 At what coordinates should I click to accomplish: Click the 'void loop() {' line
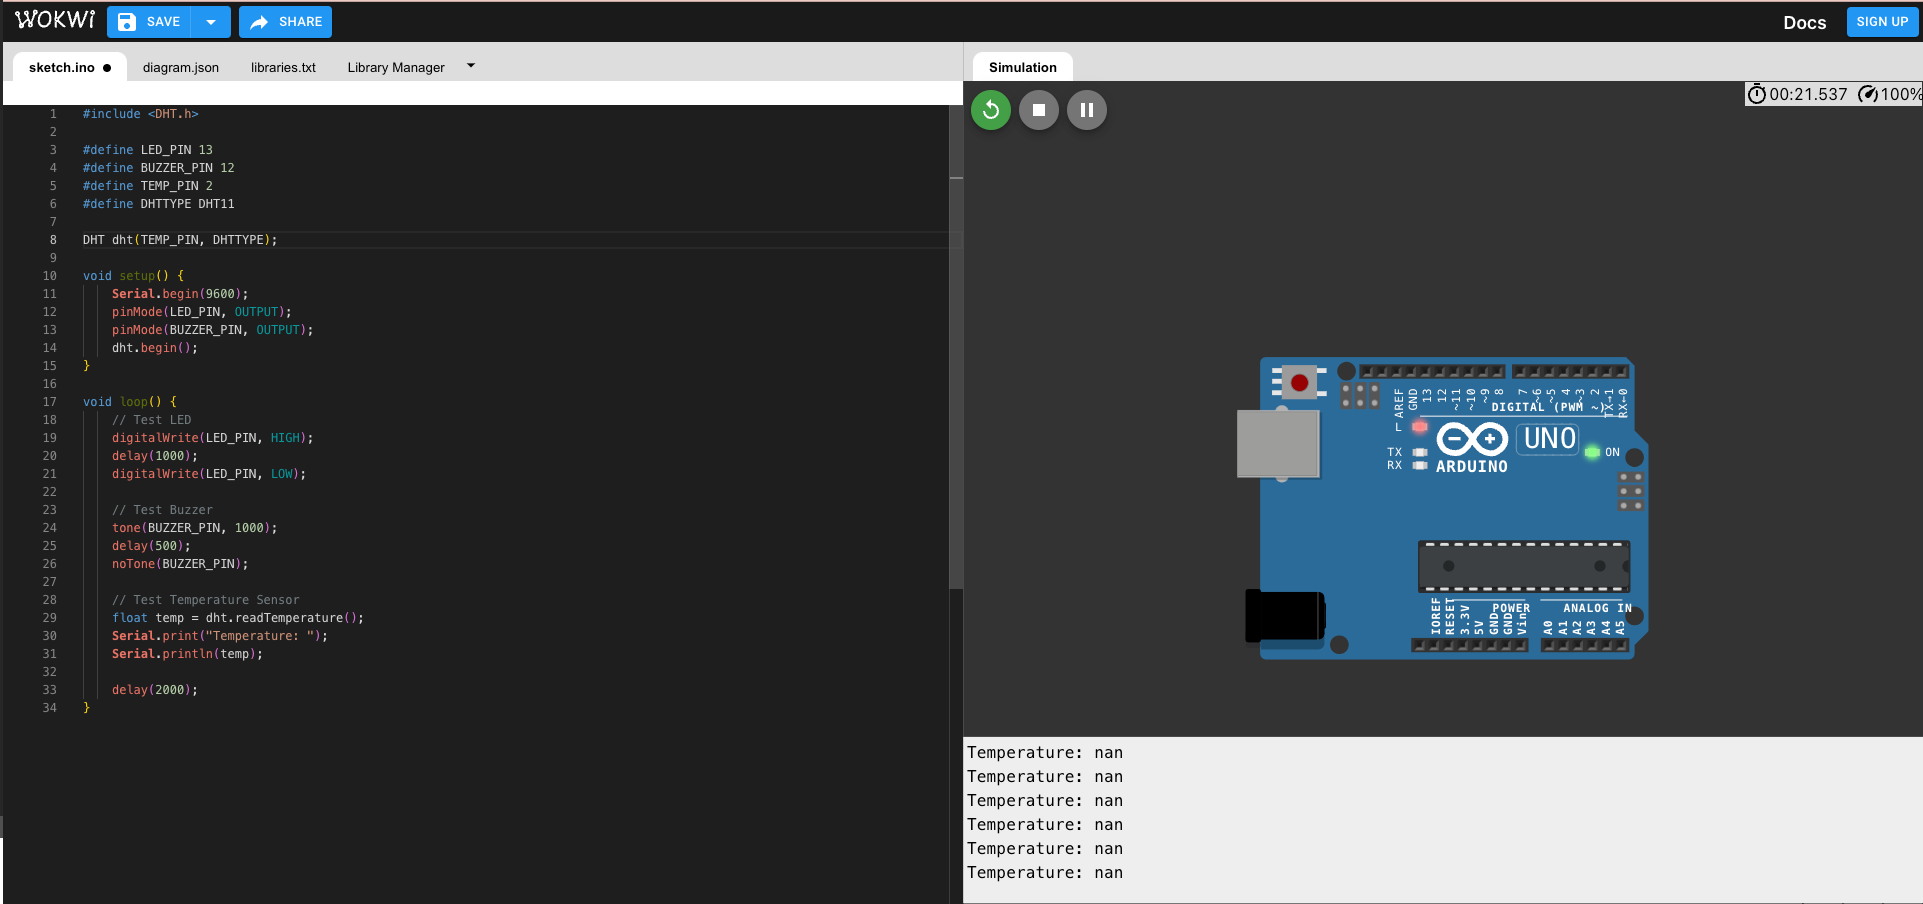(129, 402)
